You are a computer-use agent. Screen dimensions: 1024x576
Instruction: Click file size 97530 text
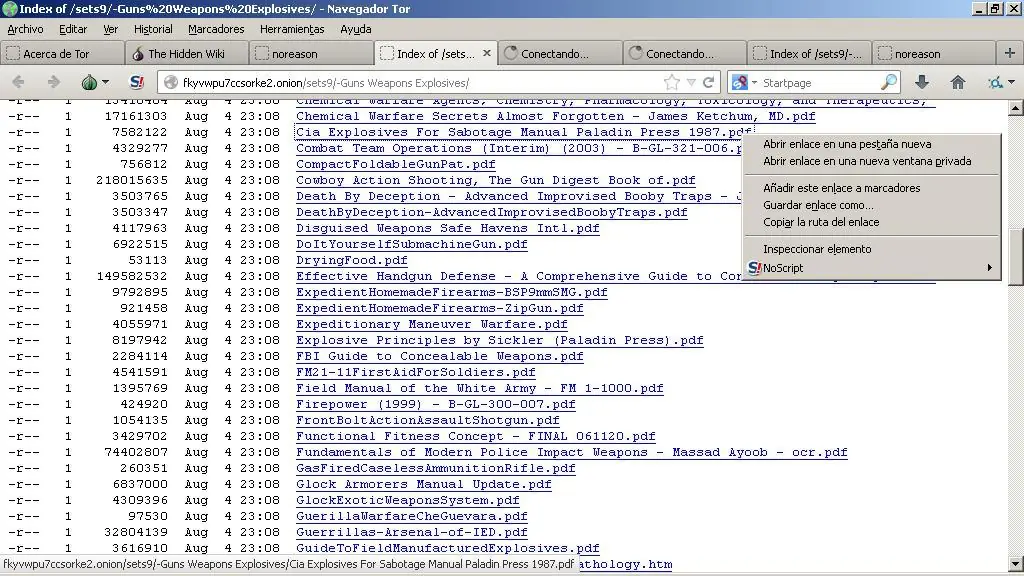148,516
